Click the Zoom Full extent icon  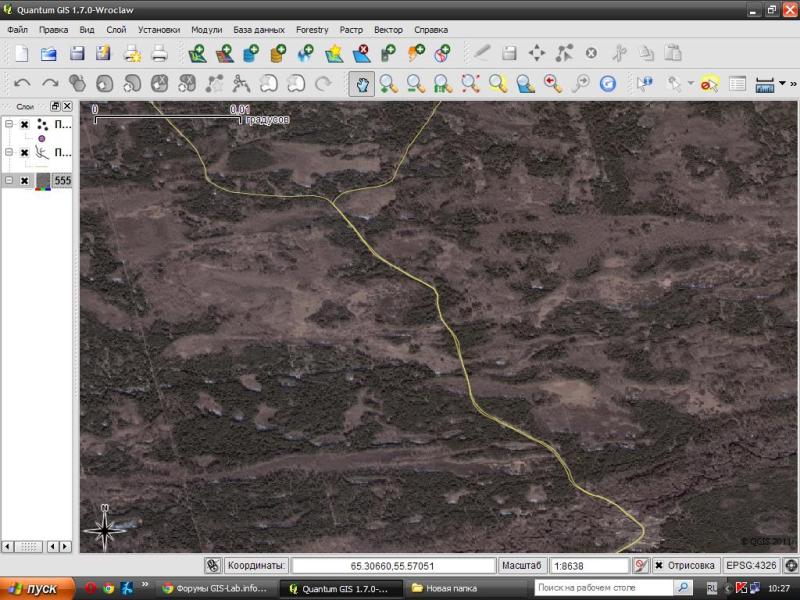[470, 84]
